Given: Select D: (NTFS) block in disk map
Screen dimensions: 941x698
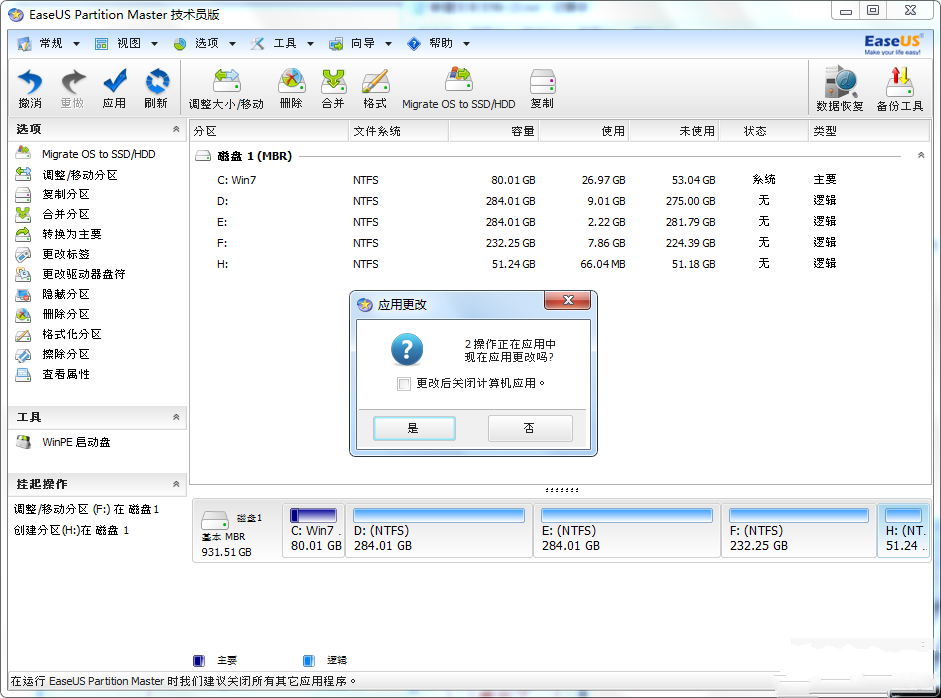Looking at the screenshot, I should coord(439,531).
